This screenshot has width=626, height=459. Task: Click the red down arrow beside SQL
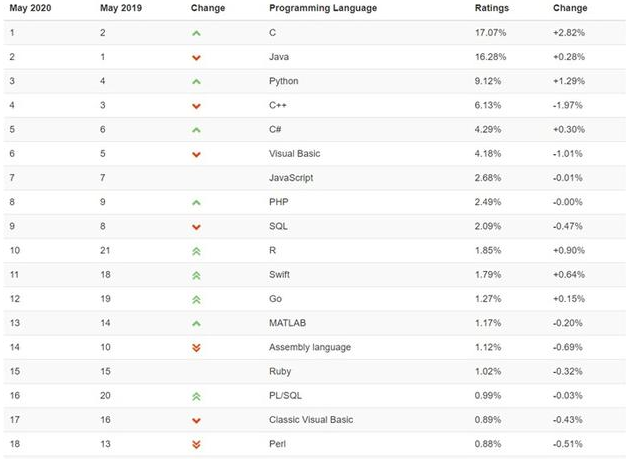point(196,226)
